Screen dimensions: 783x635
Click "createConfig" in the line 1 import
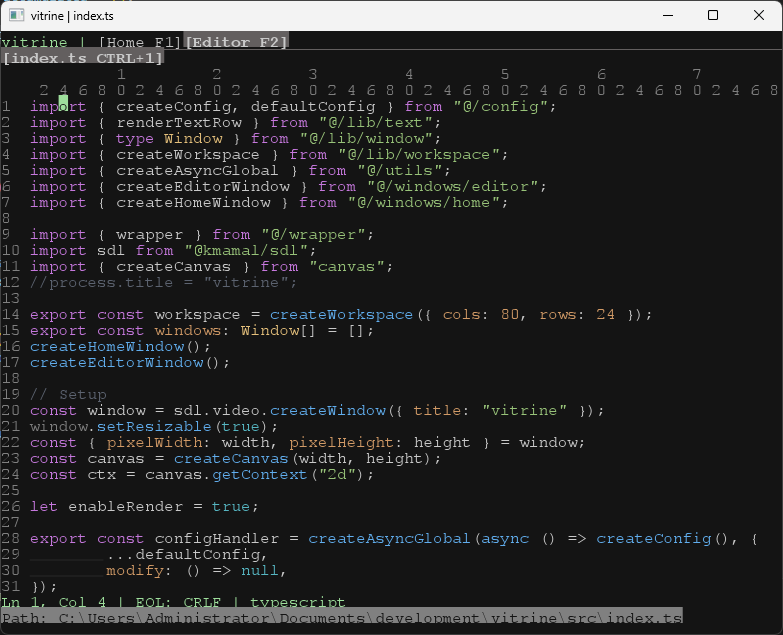coord(174,106)
